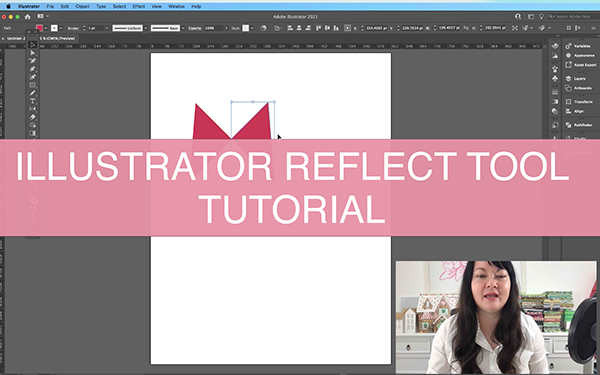Open the Symbols panel club icon

pyautogui.click(x=555, y=78)
